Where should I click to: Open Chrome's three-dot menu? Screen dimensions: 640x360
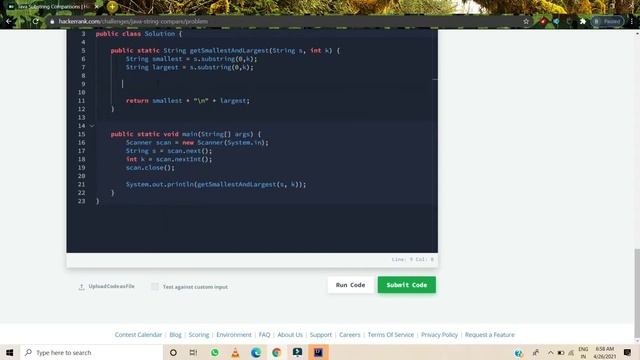(x=631, y=21)
